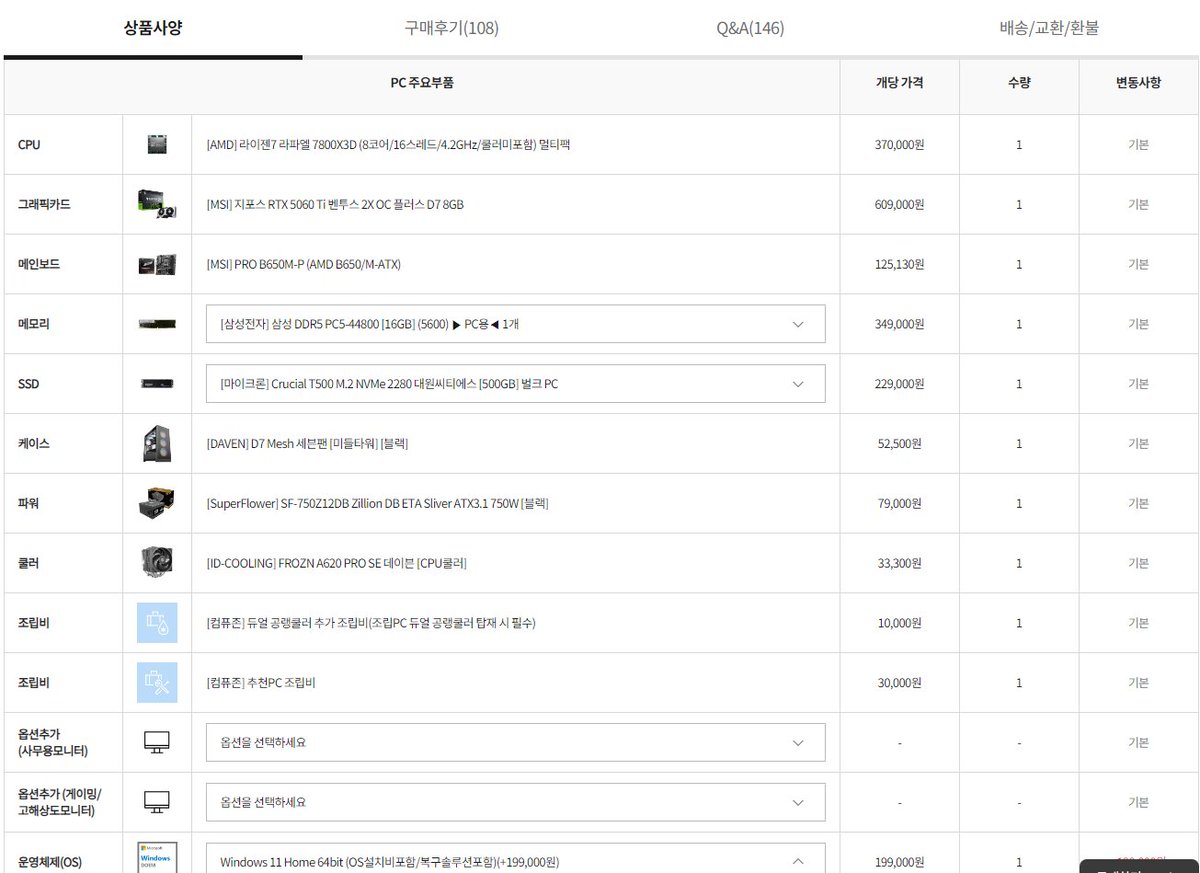The height and width of the screenshot is (873, 1200).
Task: Click the 파워 row label
Action: tap(28, 503)
